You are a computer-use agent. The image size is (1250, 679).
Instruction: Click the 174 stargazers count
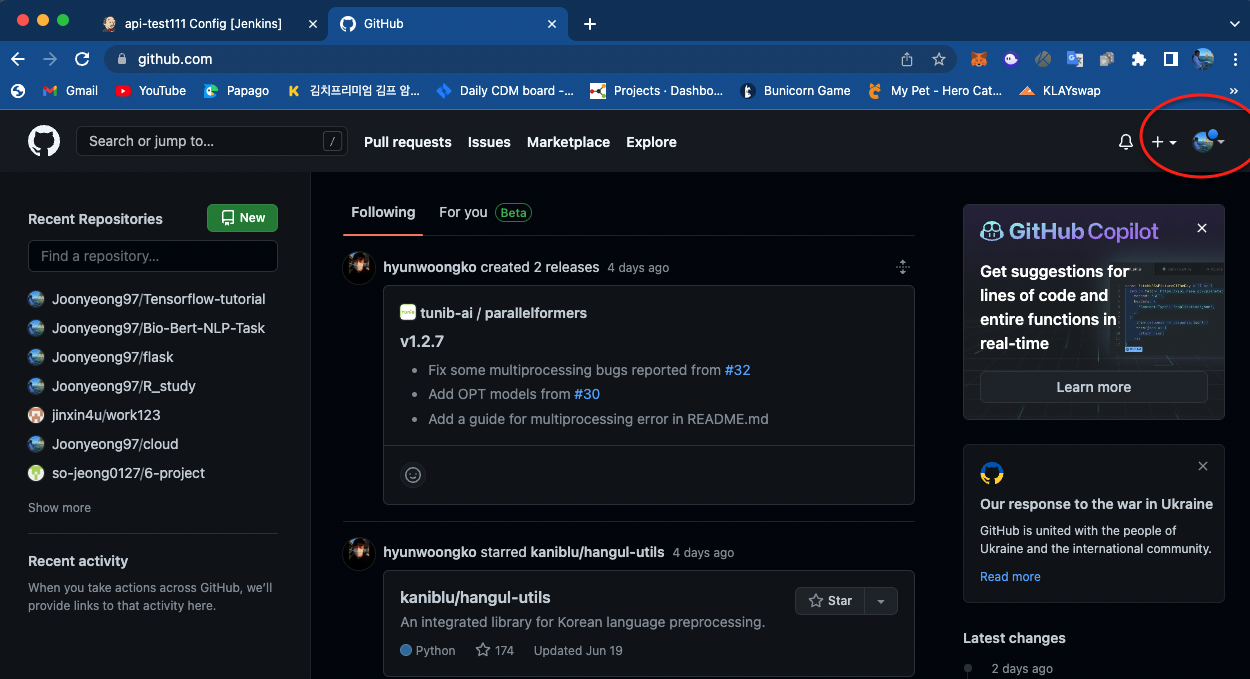495,650
